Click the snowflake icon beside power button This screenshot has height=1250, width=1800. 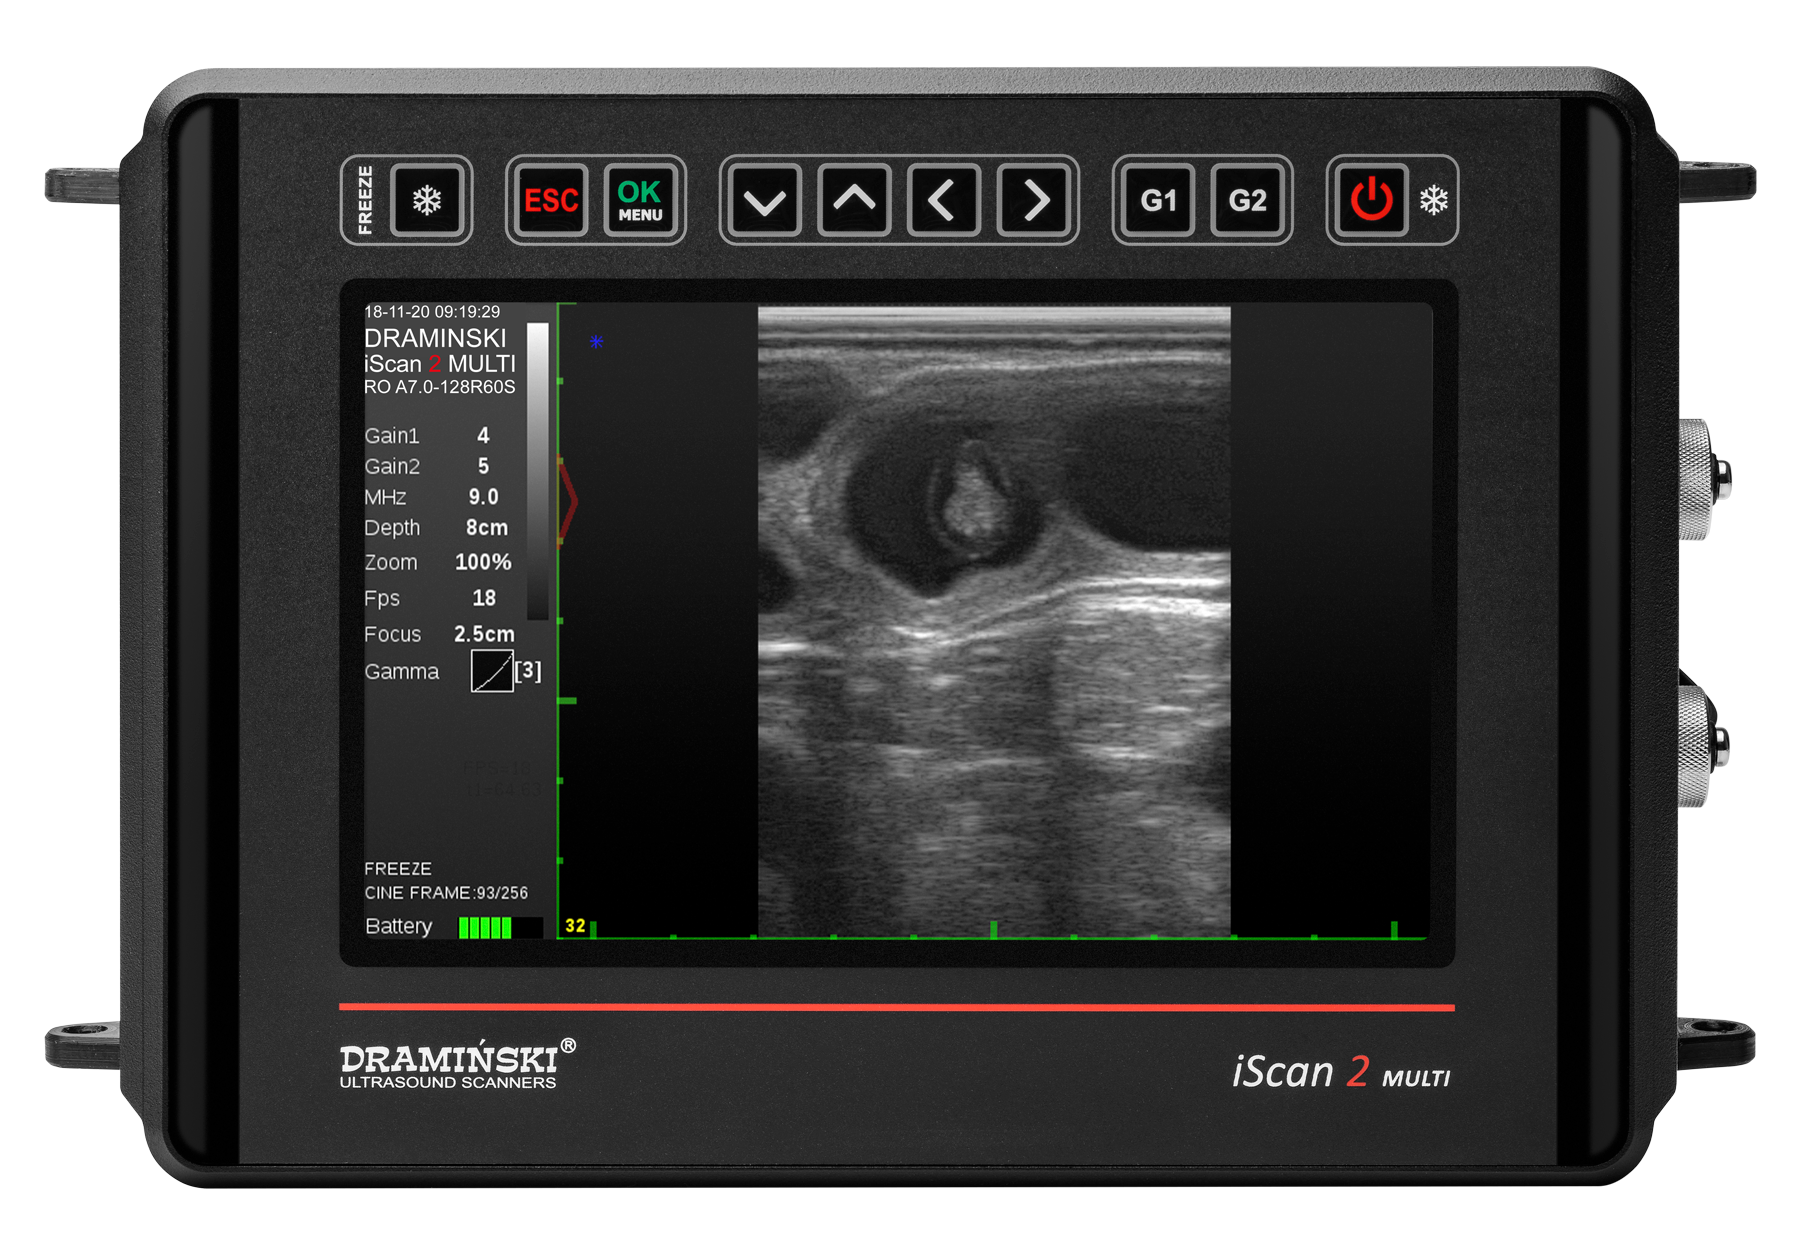(x=1434, y=200)
